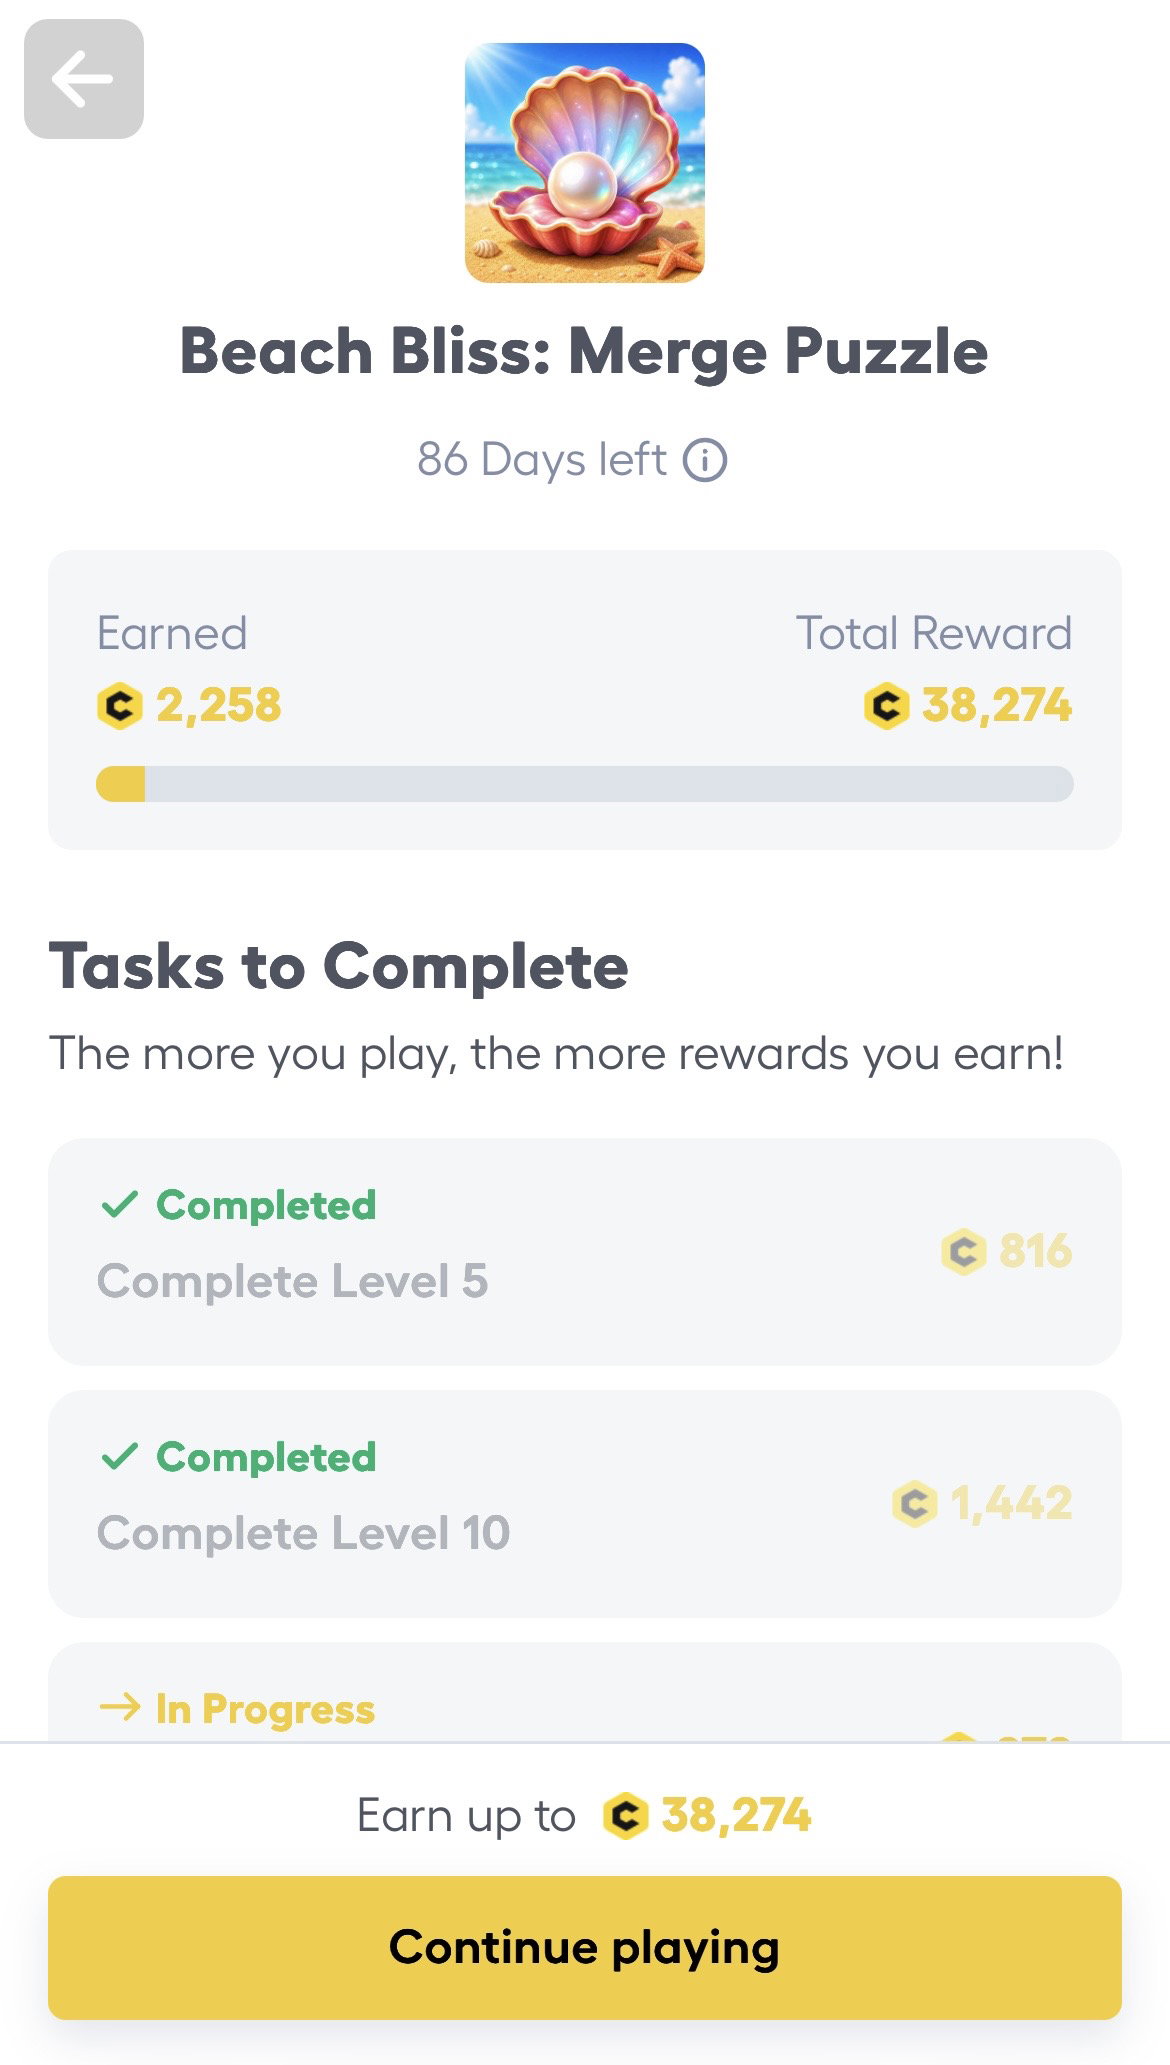This screenshot has height=2065, width=1170.
Task: Tap the Beach Bliss shell game icon
Action: pyautogui.click(x=585, y=163)
